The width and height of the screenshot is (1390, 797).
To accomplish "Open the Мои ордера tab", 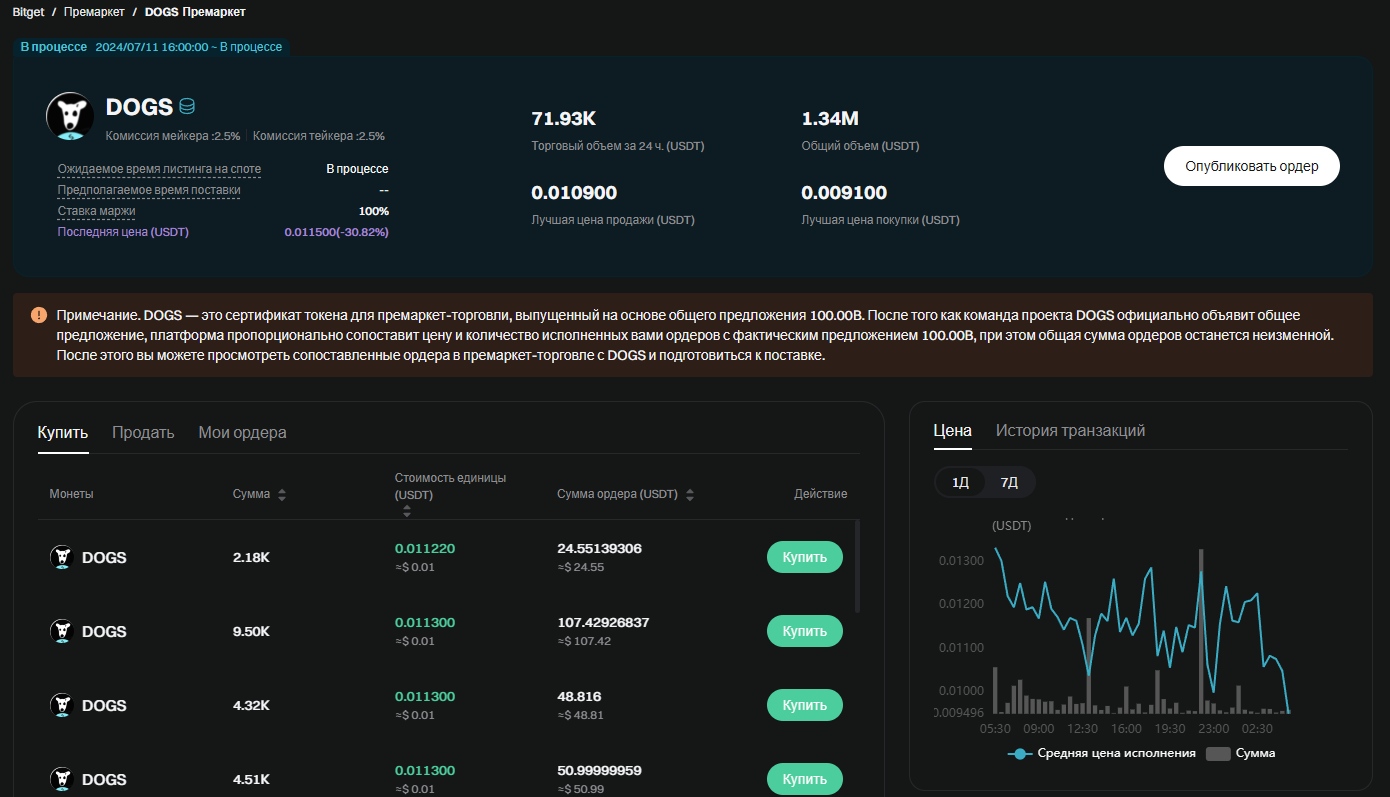I will [x=242, y=433].
